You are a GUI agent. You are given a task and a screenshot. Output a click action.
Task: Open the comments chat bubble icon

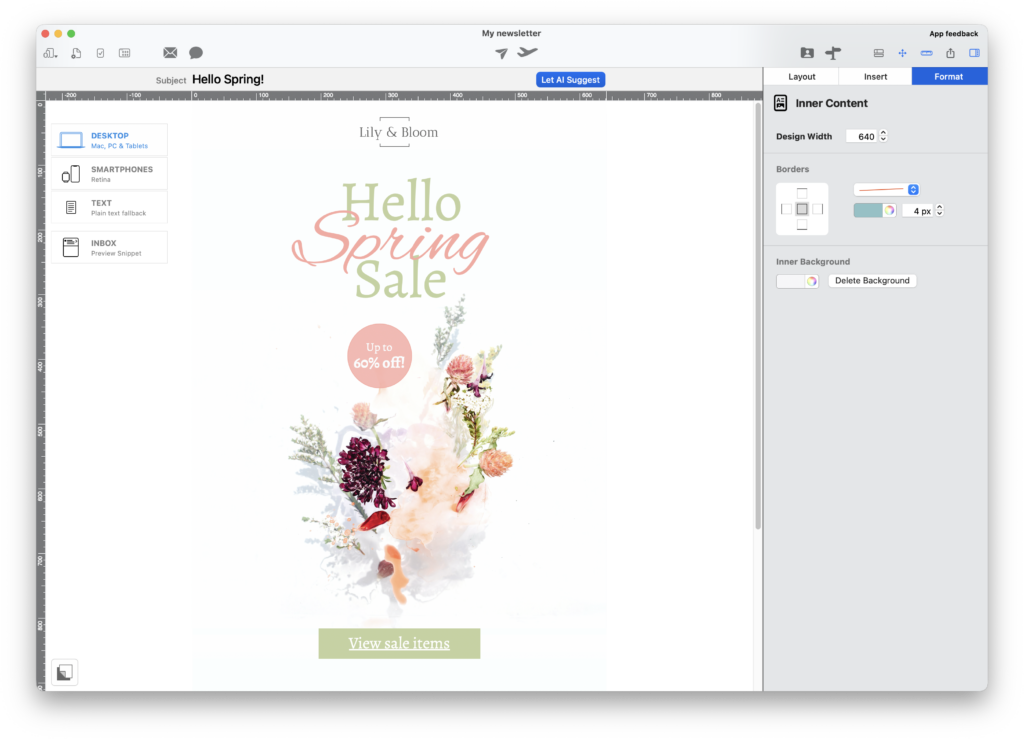[x=195, y=52]
